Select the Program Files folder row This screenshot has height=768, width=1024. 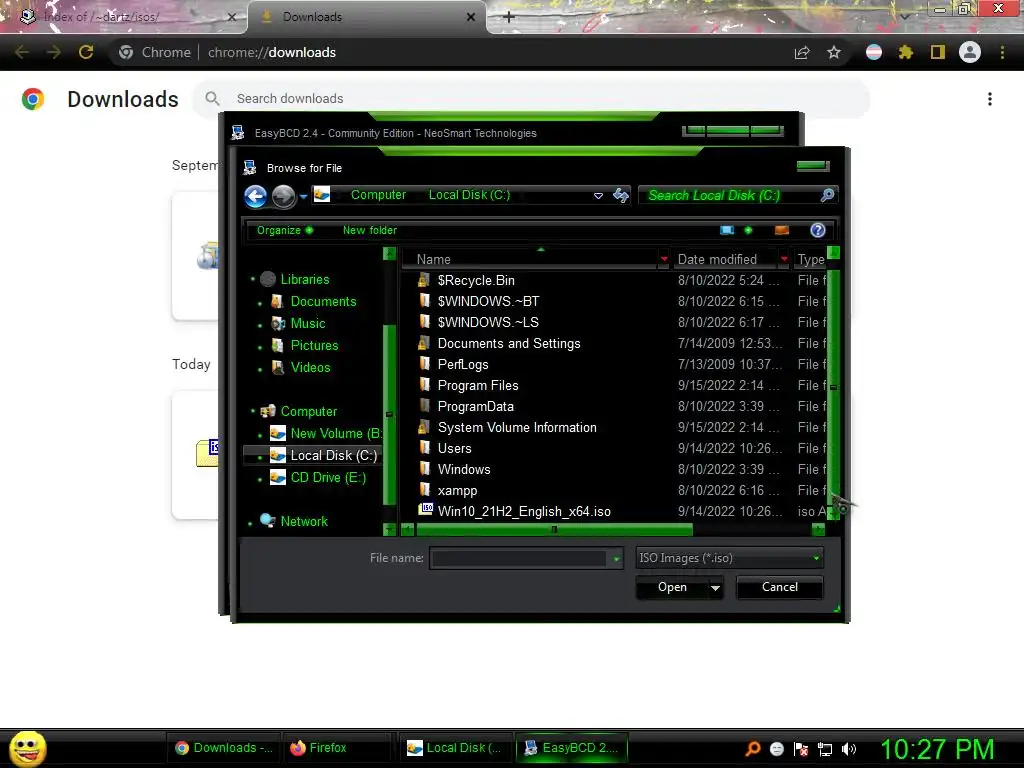[614, 385]
